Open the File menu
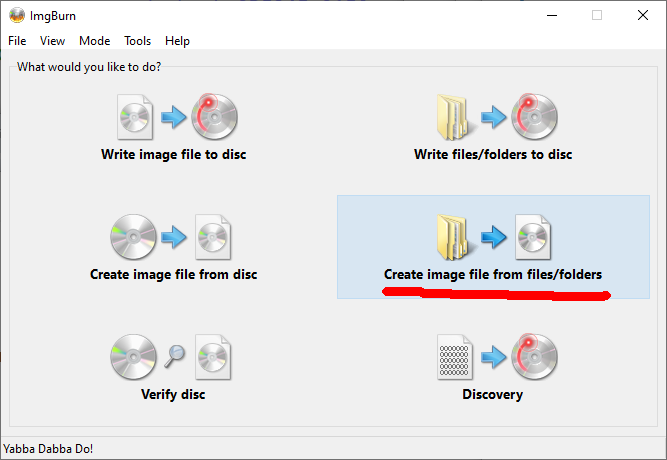Image resolution: width=667 pixels, height=460 pixels. coord(17,41)
